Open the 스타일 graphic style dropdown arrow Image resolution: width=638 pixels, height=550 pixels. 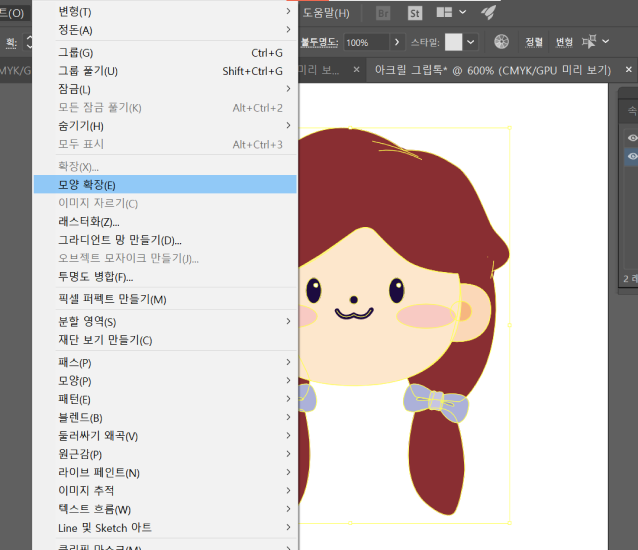coord(471,42)
